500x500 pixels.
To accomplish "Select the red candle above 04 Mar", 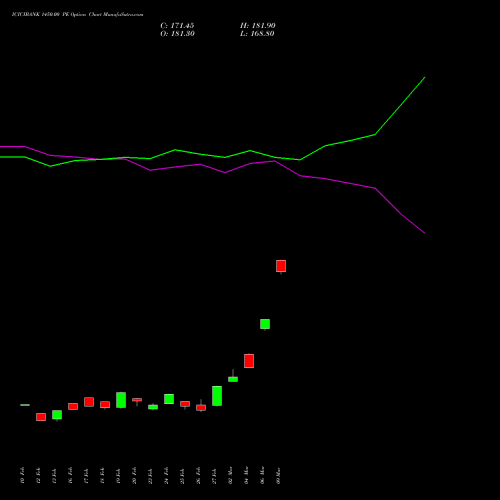I will (x=249, y=361).
